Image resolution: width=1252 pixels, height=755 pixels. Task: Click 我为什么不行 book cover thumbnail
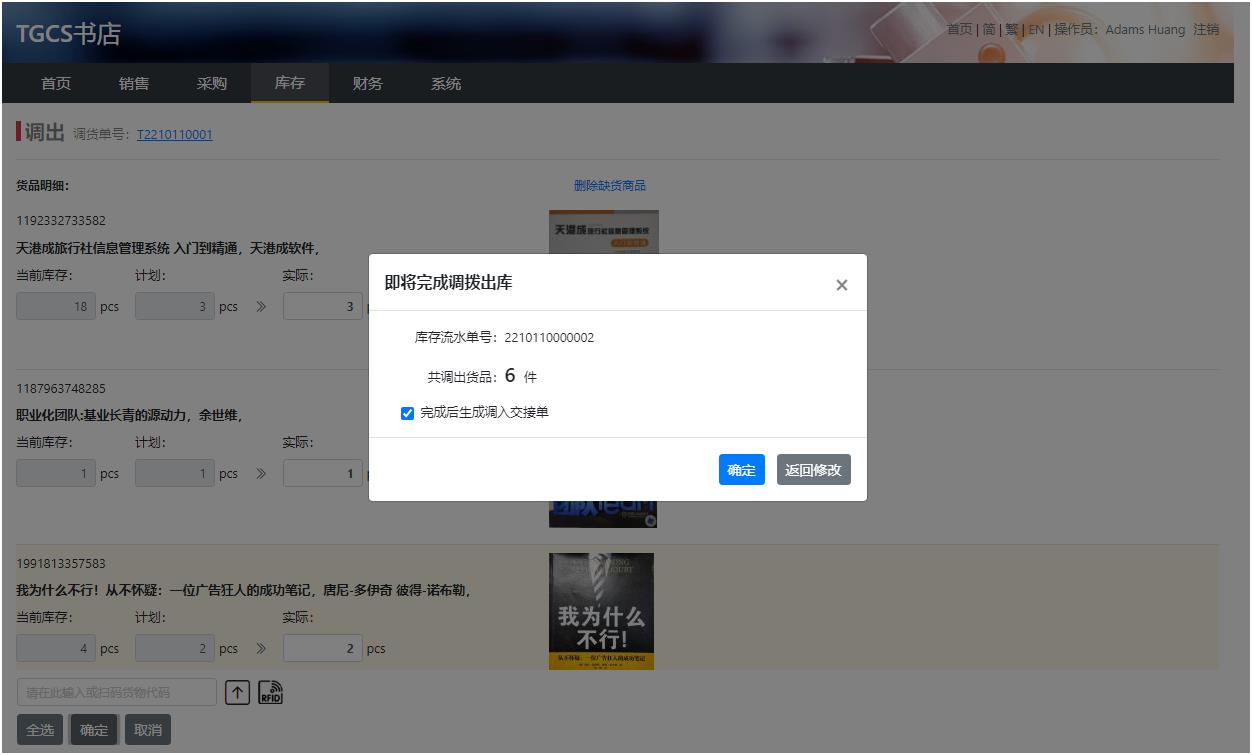[x=601, y=611]
